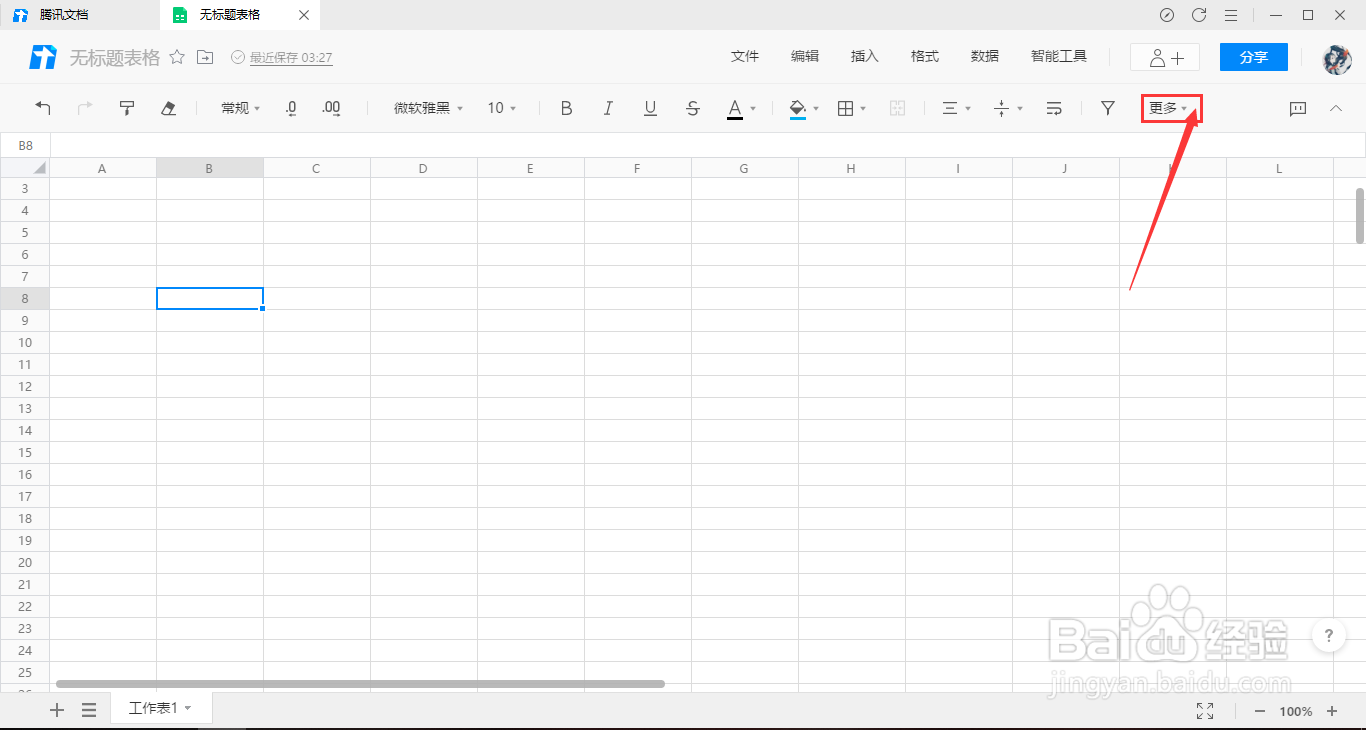Select the format painter tool

(x=127, y=108)
